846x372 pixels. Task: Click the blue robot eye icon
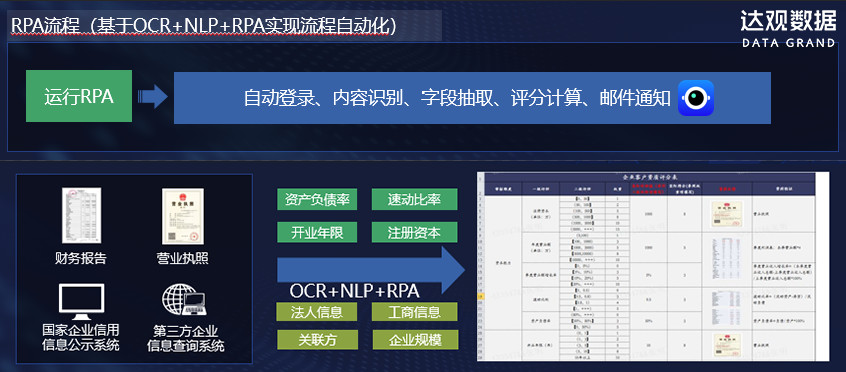(x=696, y=98)
